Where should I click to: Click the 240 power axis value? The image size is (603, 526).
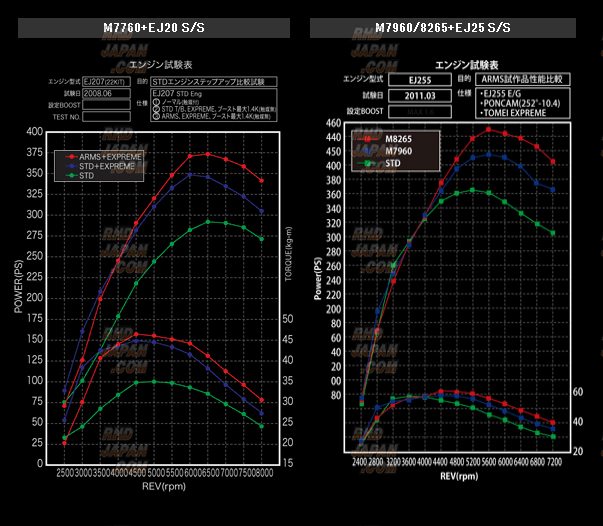[x=333, y=281]
